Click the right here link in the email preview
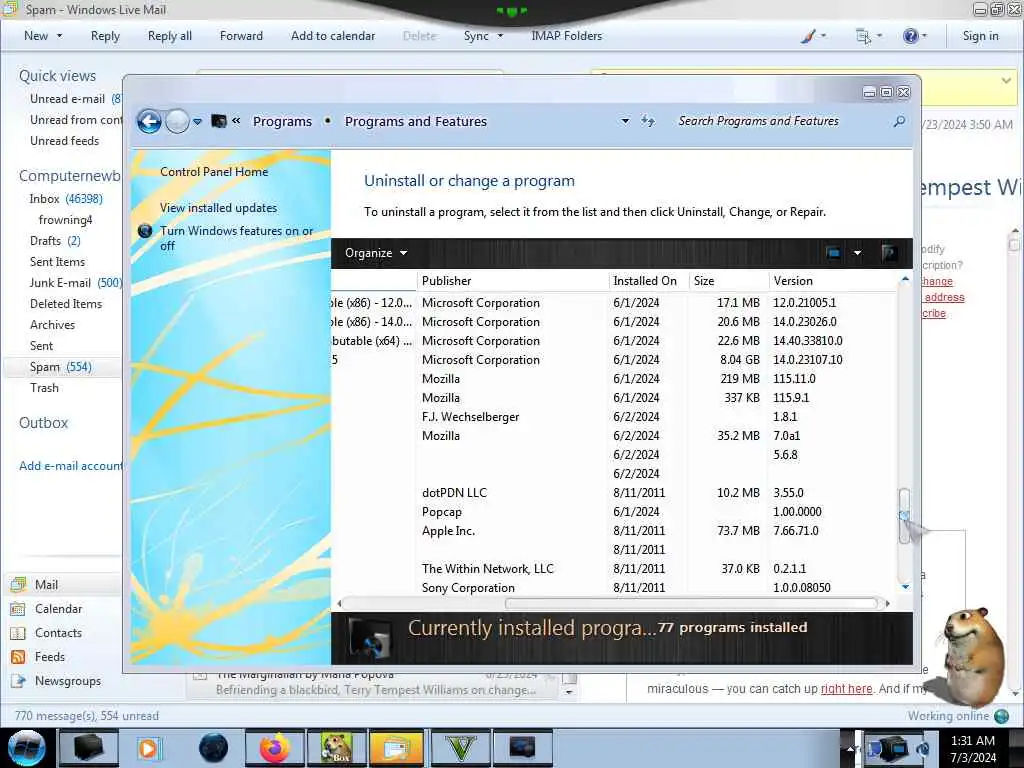The width and height of the screenshot is (1024, 768). click(846, 689)
